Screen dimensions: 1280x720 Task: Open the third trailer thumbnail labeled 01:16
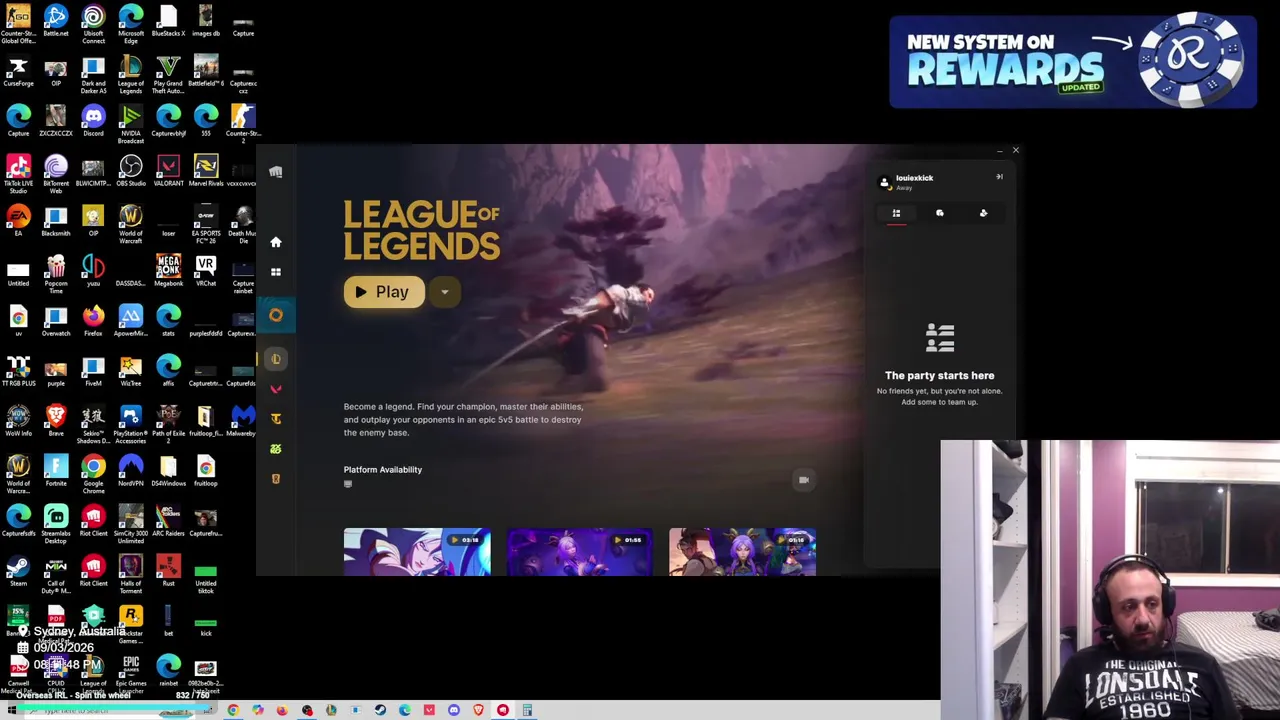click(742, 552)
